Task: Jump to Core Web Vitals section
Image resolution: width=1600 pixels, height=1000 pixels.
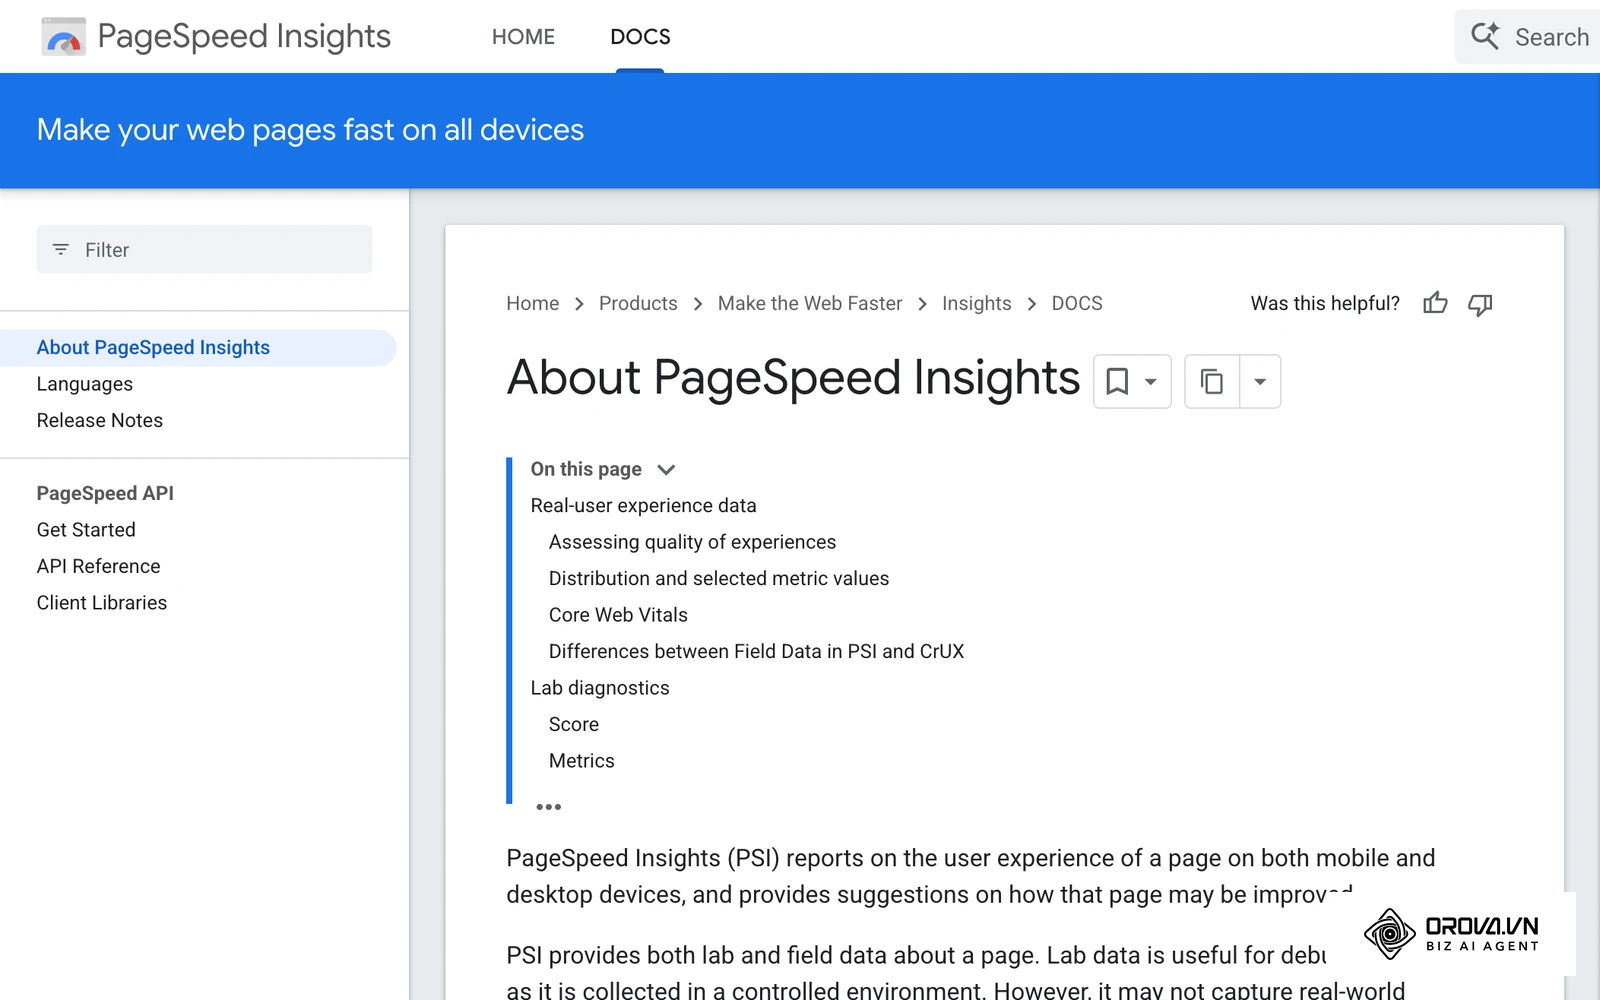Action: click(618, 615)
